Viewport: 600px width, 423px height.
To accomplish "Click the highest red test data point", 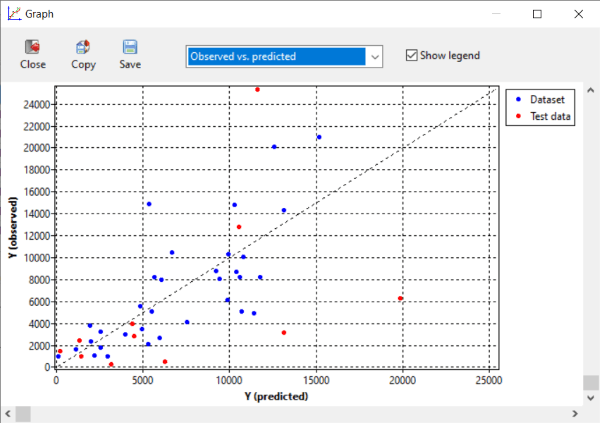I will point(257,90).
